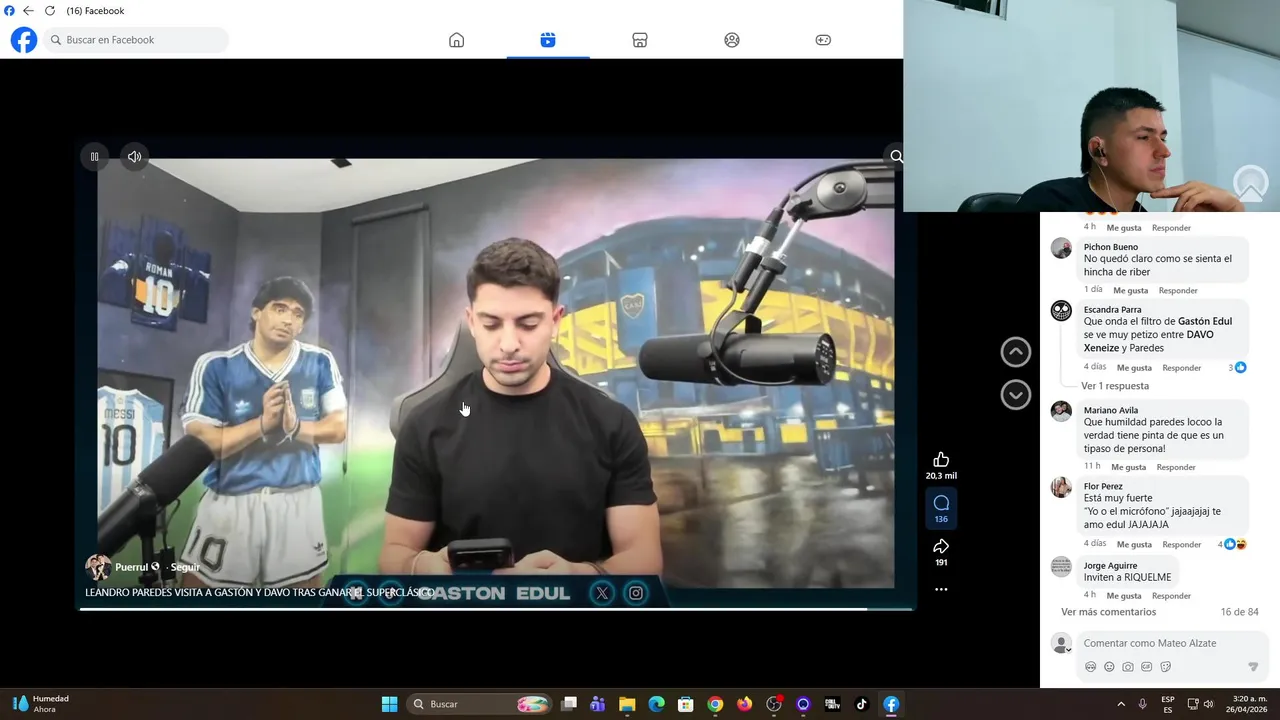Like Flor Perez's comment
The width and height of the screenshot is (1280, 720).
click(x=1134, y=544)
